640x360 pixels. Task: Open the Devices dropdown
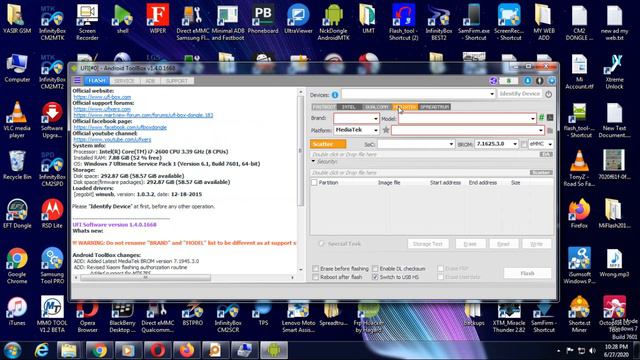click(491, 94)
